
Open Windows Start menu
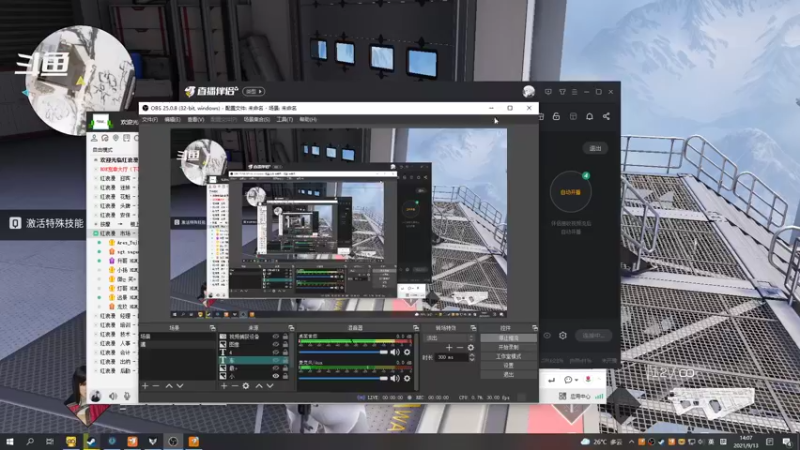coord(9,442)
